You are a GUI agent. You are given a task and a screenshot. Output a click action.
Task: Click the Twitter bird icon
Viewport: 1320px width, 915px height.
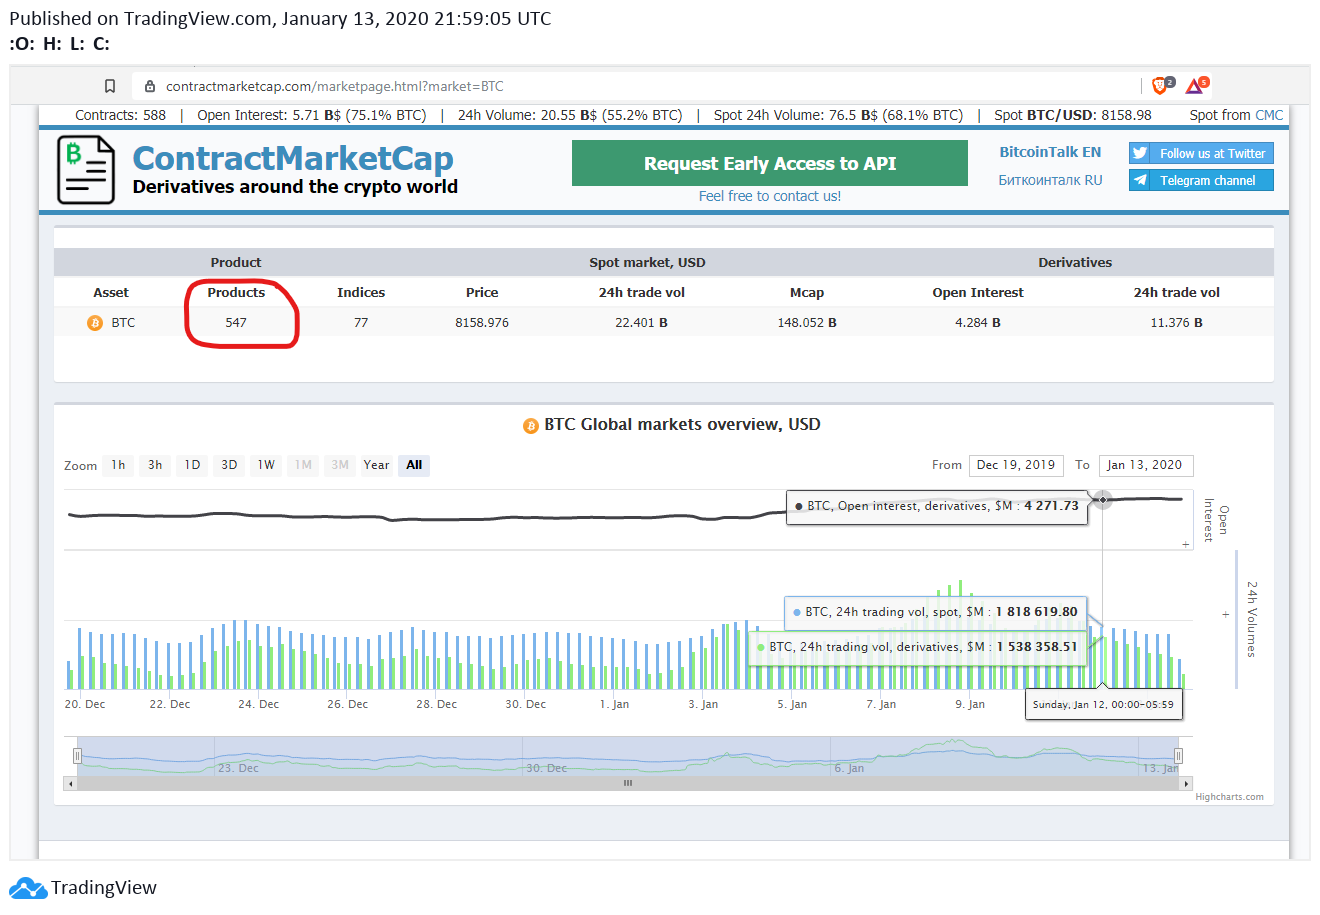(1139, 153)
